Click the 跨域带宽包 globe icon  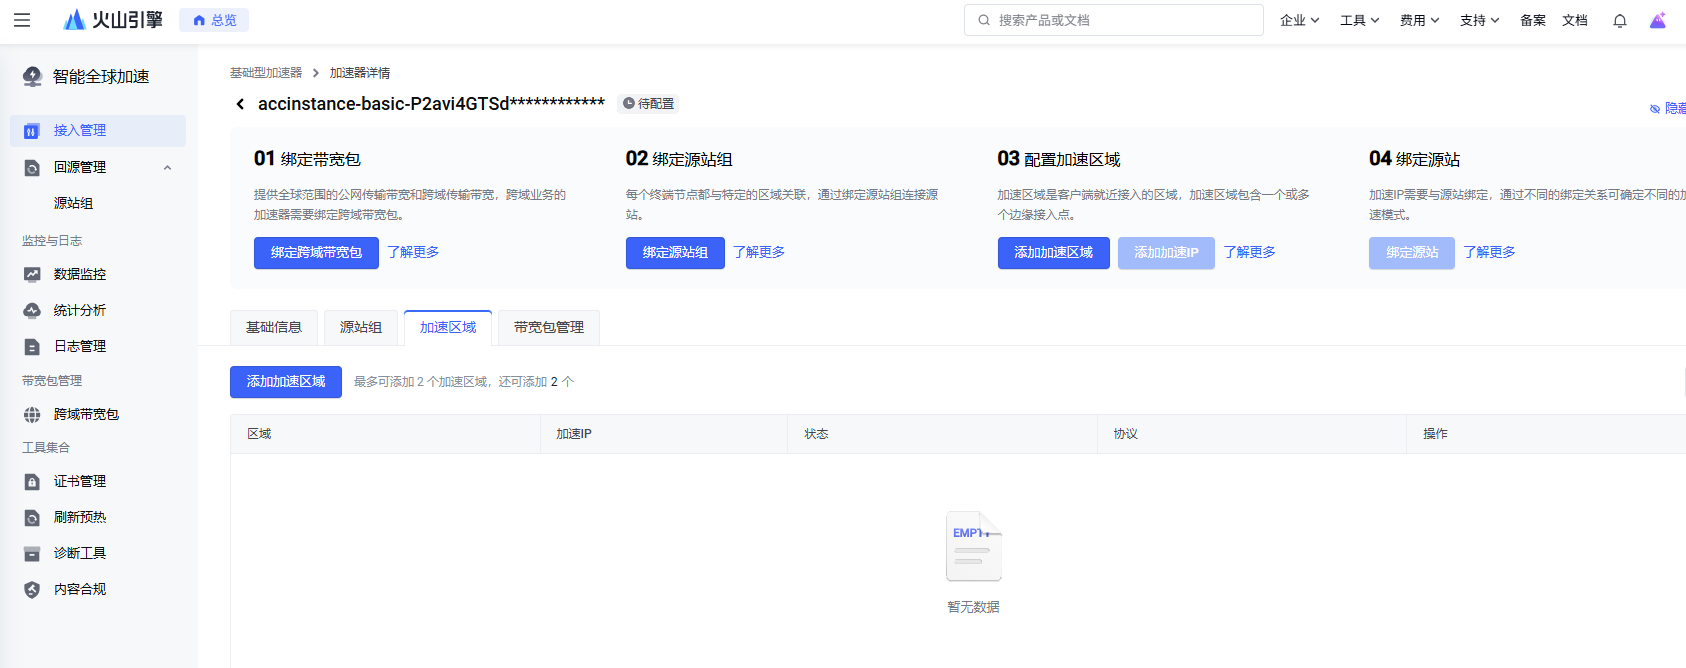(32, 414)
